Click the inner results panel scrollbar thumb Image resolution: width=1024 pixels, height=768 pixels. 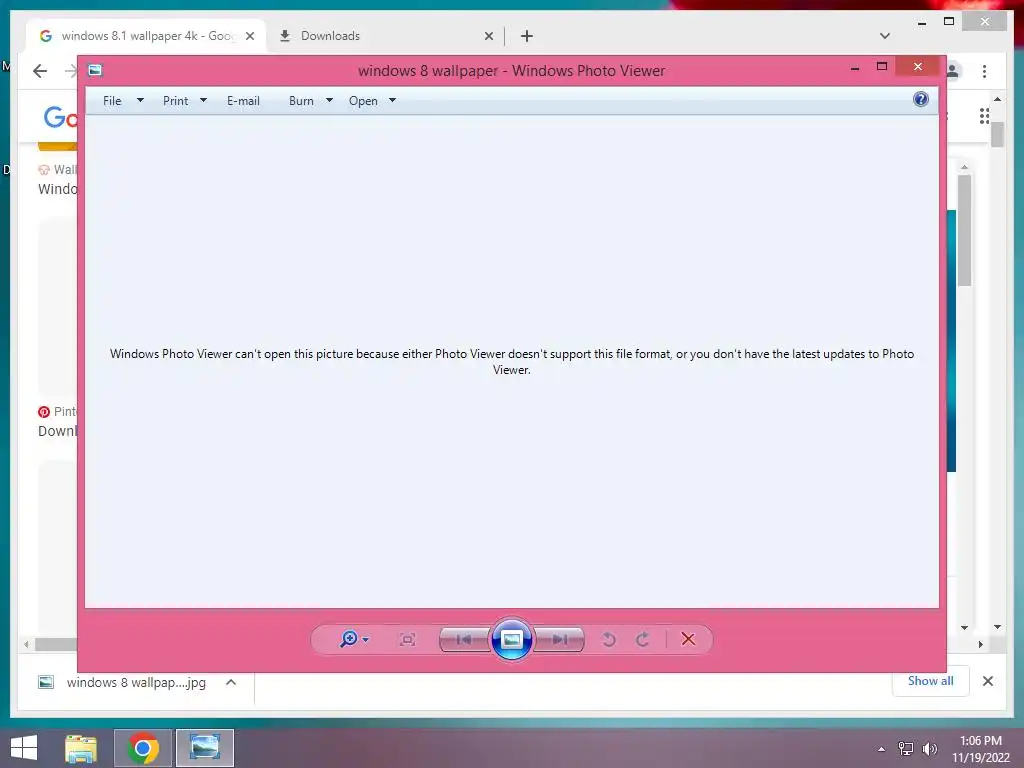point(965,230)
